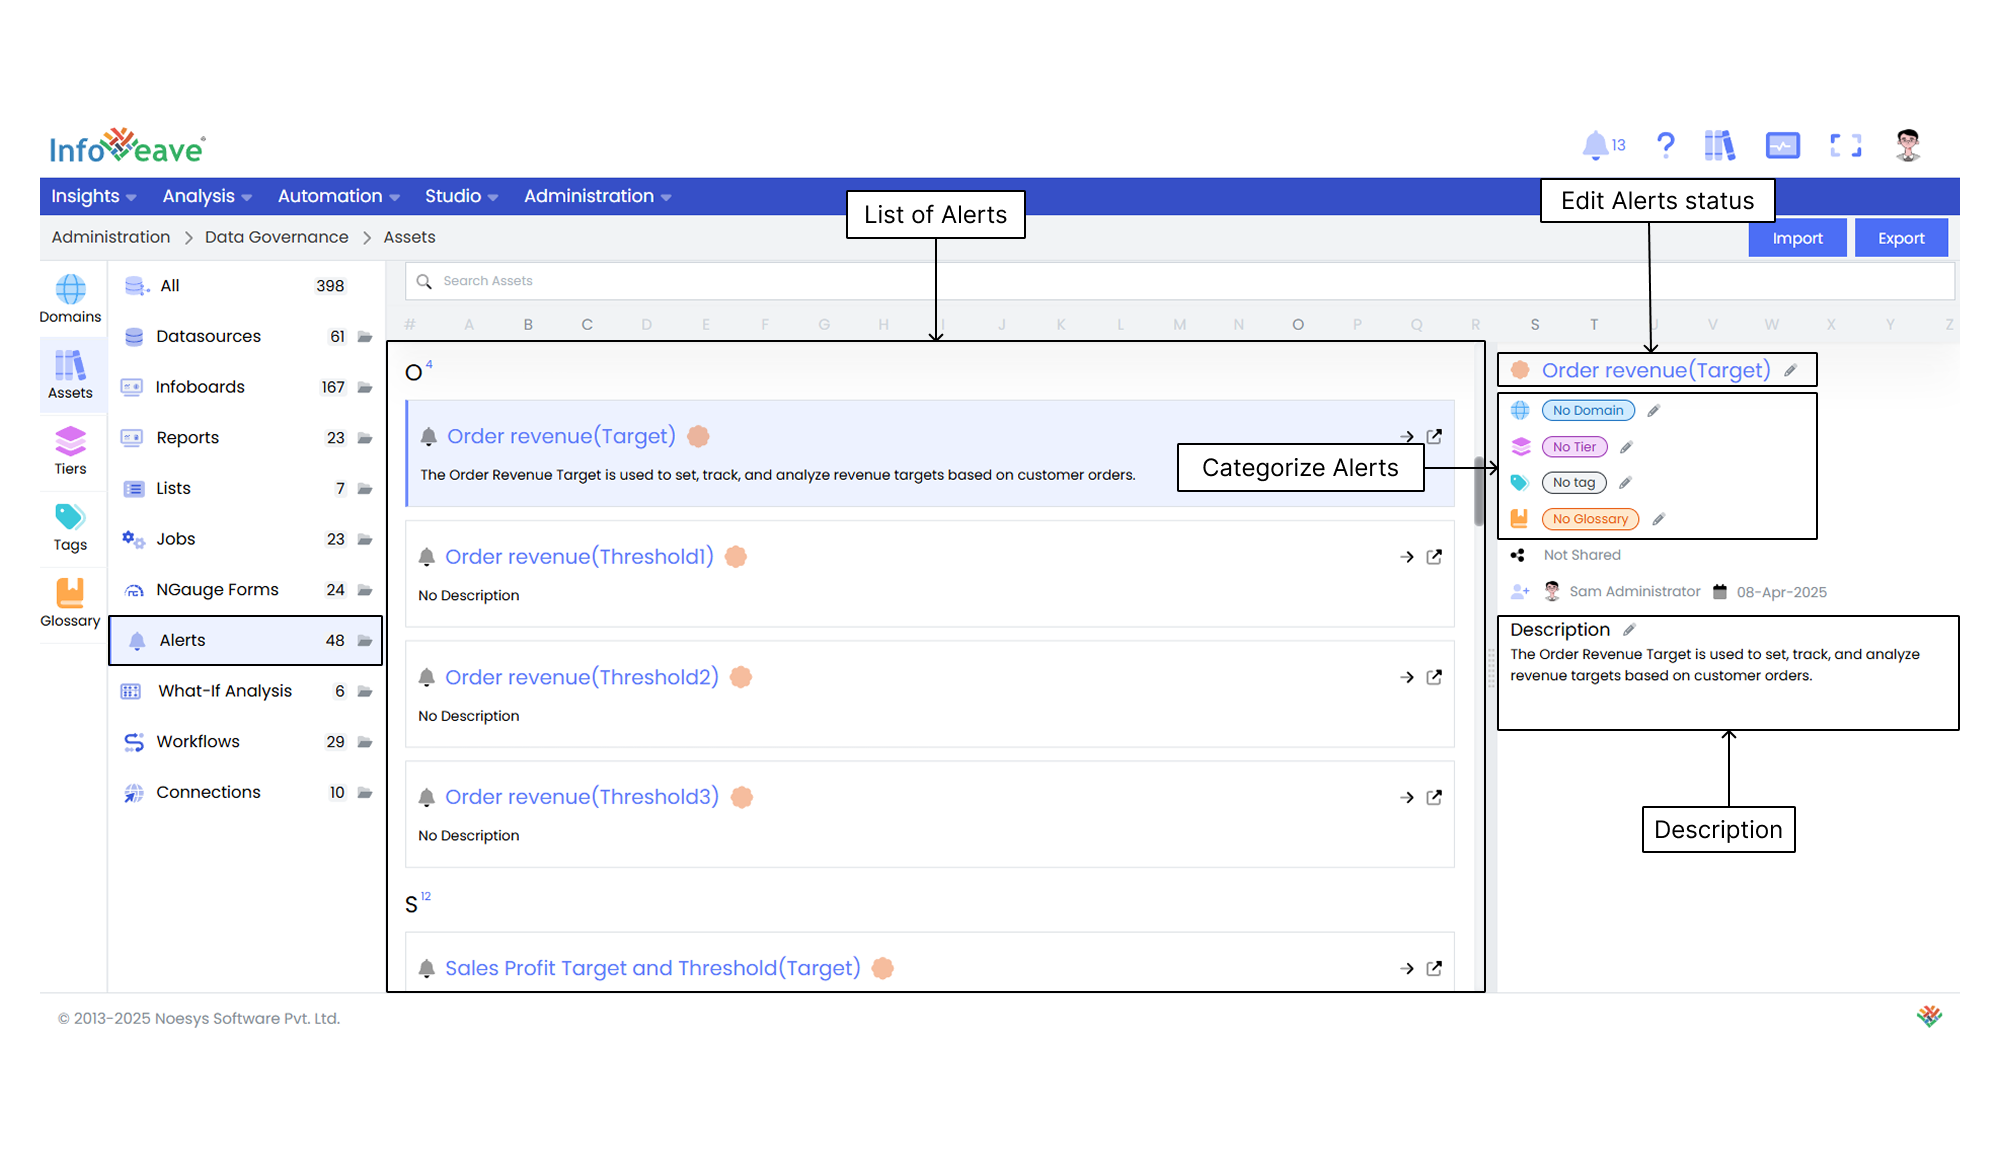Click the pencil icon next to Order revenue(Target) title
Screen dimensions: 2000x1160
pyautogui.click(x=1790, y=371)
